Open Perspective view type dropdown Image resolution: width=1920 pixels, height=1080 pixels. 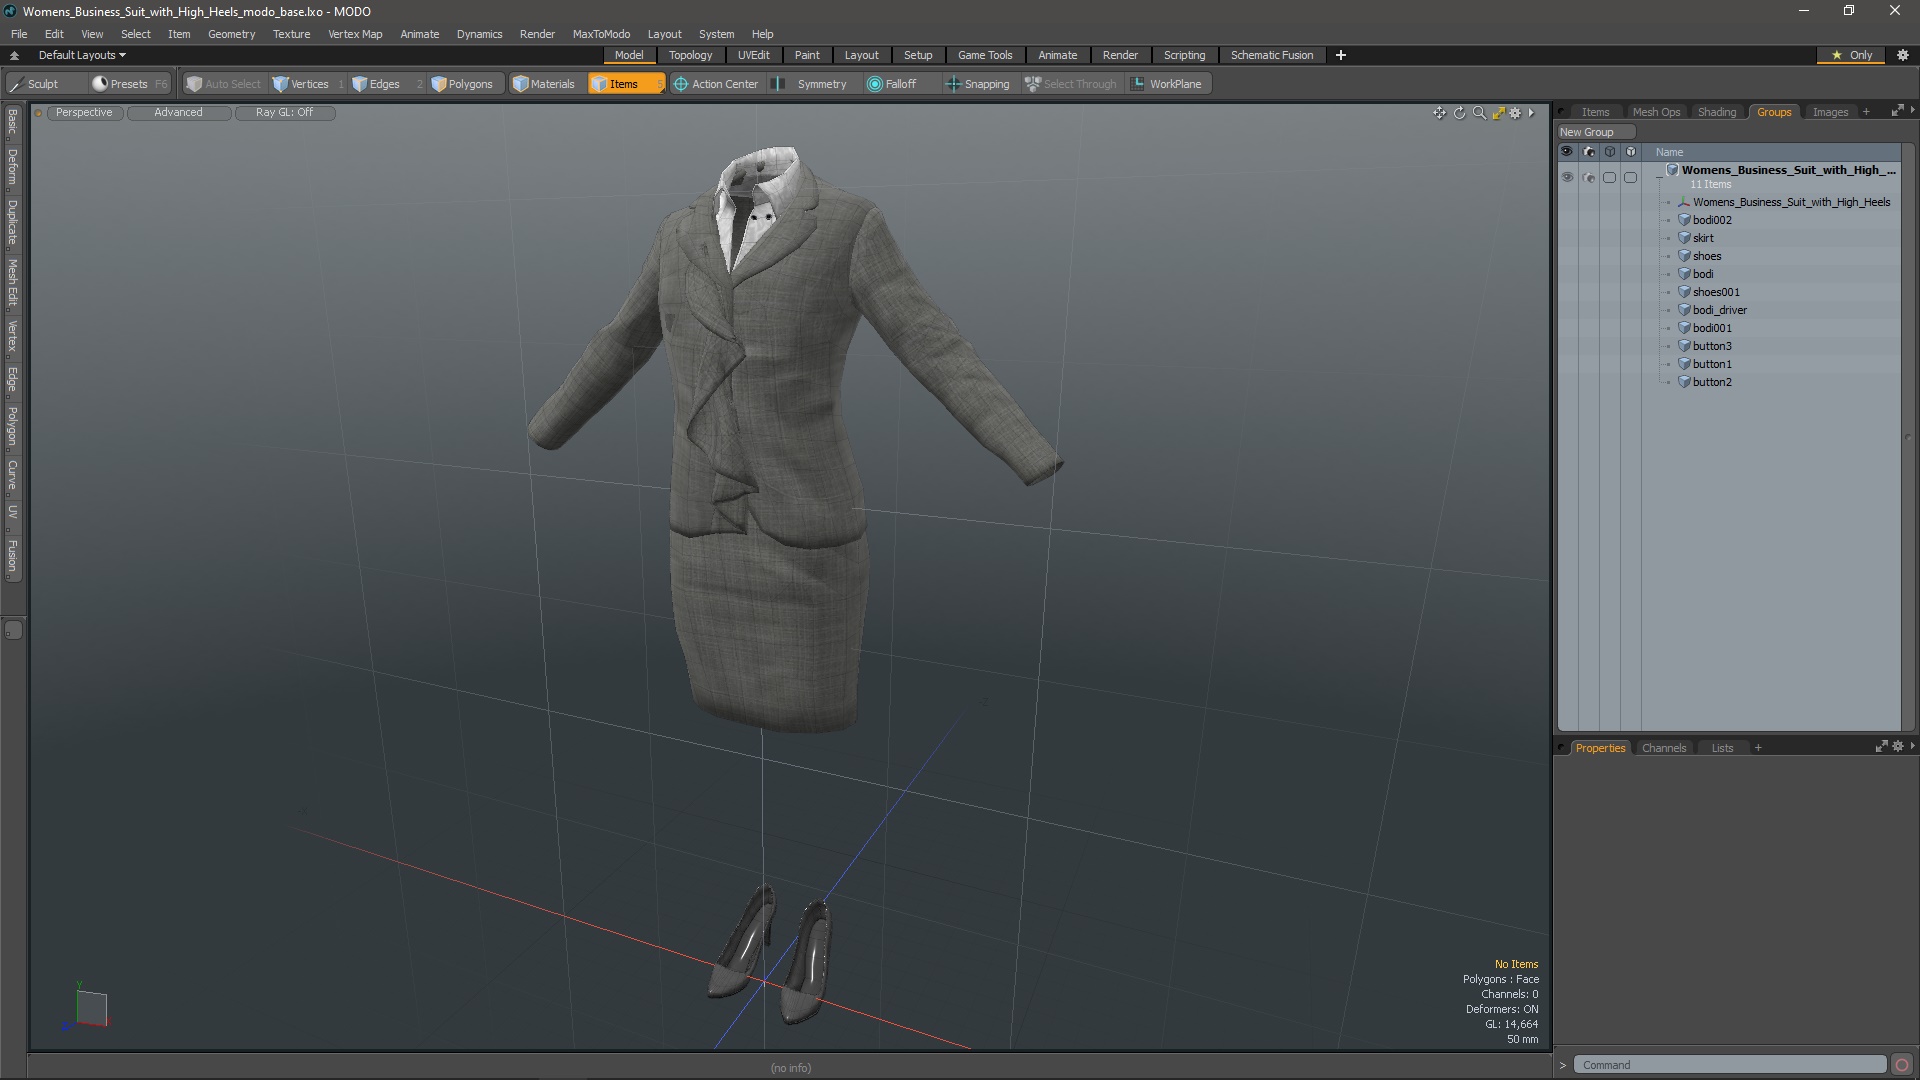tap(84, 112)
